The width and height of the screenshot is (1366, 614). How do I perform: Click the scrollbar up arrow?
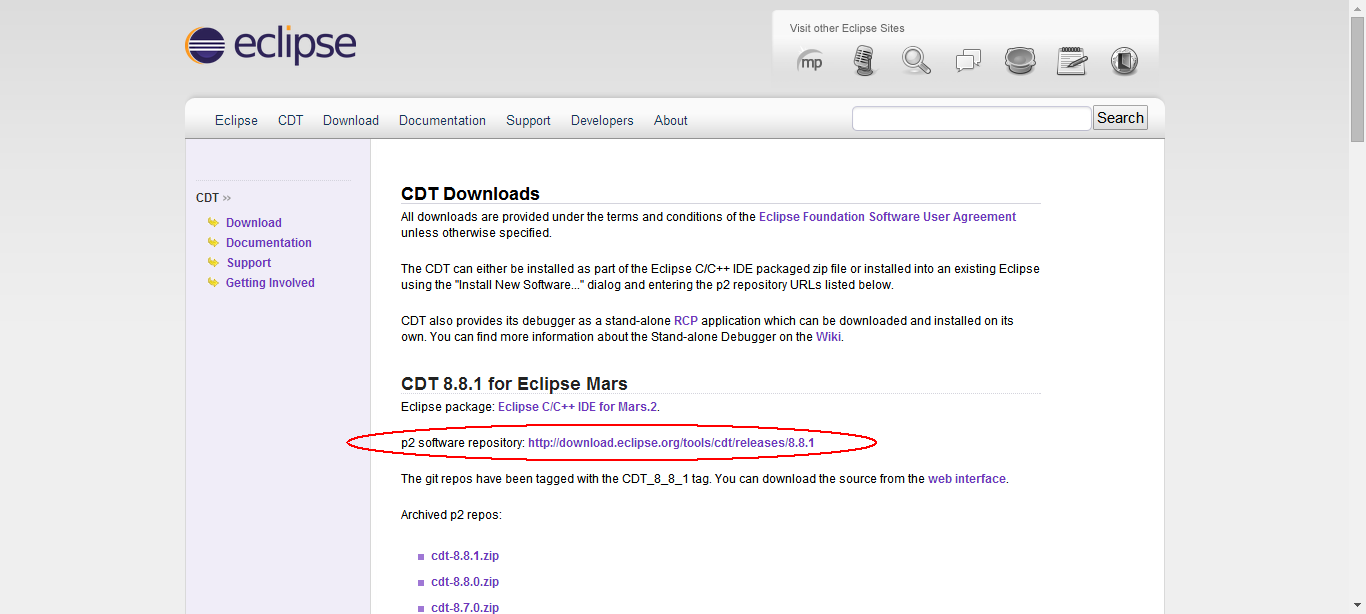[1357, 8]
